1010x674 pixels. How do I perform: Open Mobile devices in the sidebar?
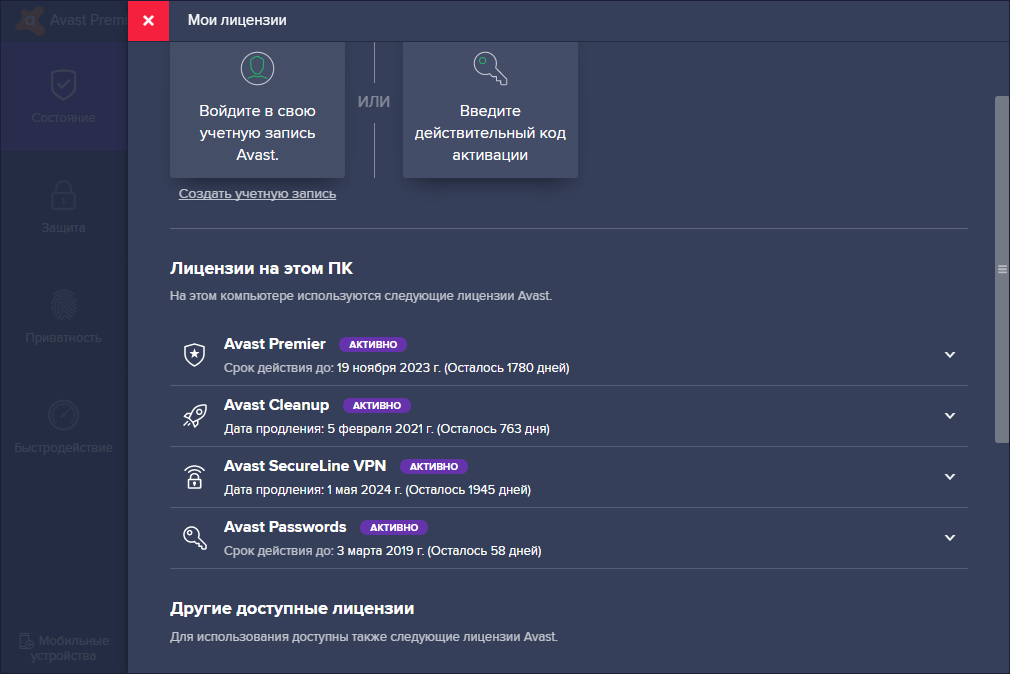[x=64, y=647]
